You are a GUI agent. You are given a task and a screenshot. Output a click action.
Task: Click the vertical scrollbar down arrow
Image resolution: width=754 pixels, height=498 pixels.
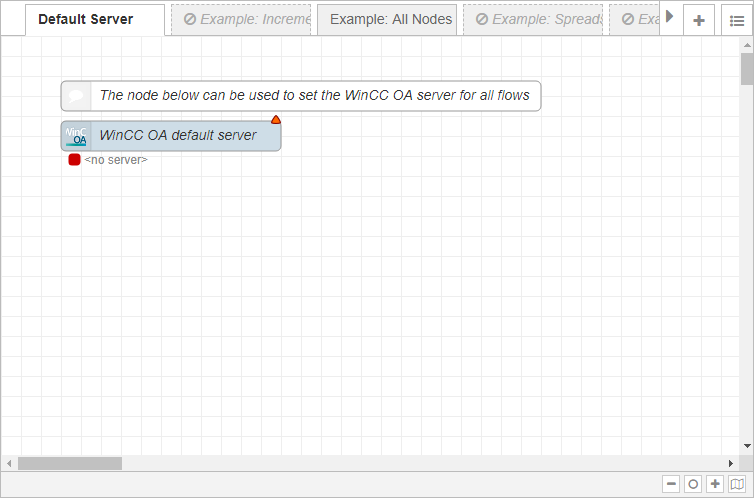(x=747, y=446)
